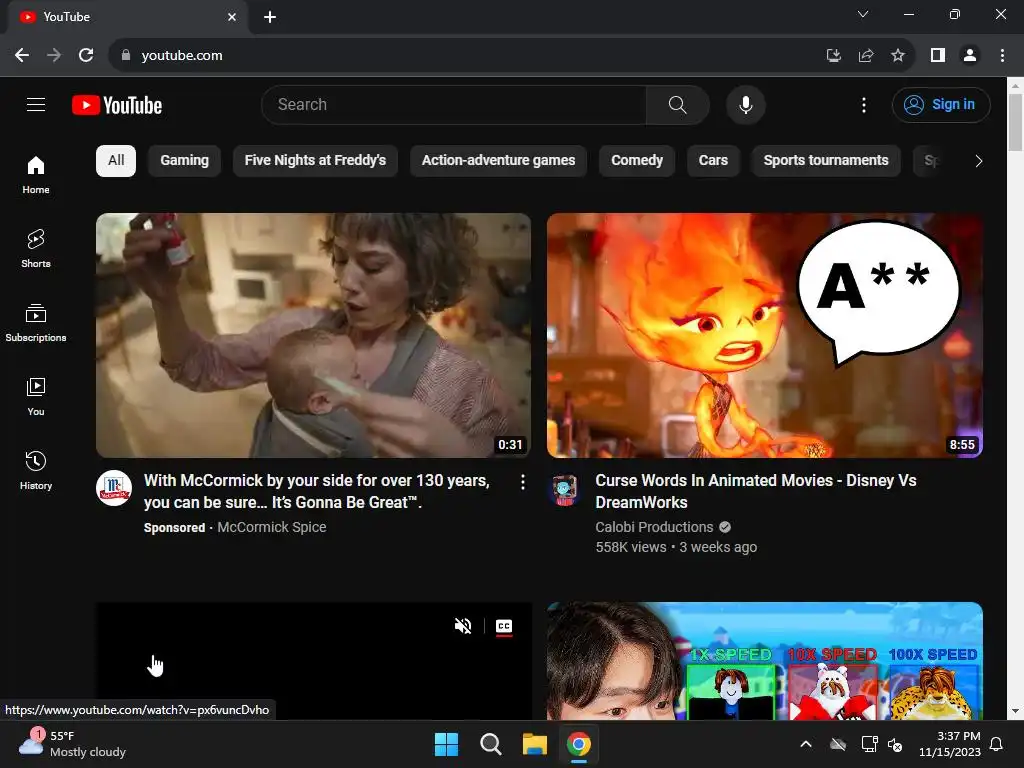The image size is (1024, 768).
Task: Start voice search with microphone icon
Action: click(746, 104)
